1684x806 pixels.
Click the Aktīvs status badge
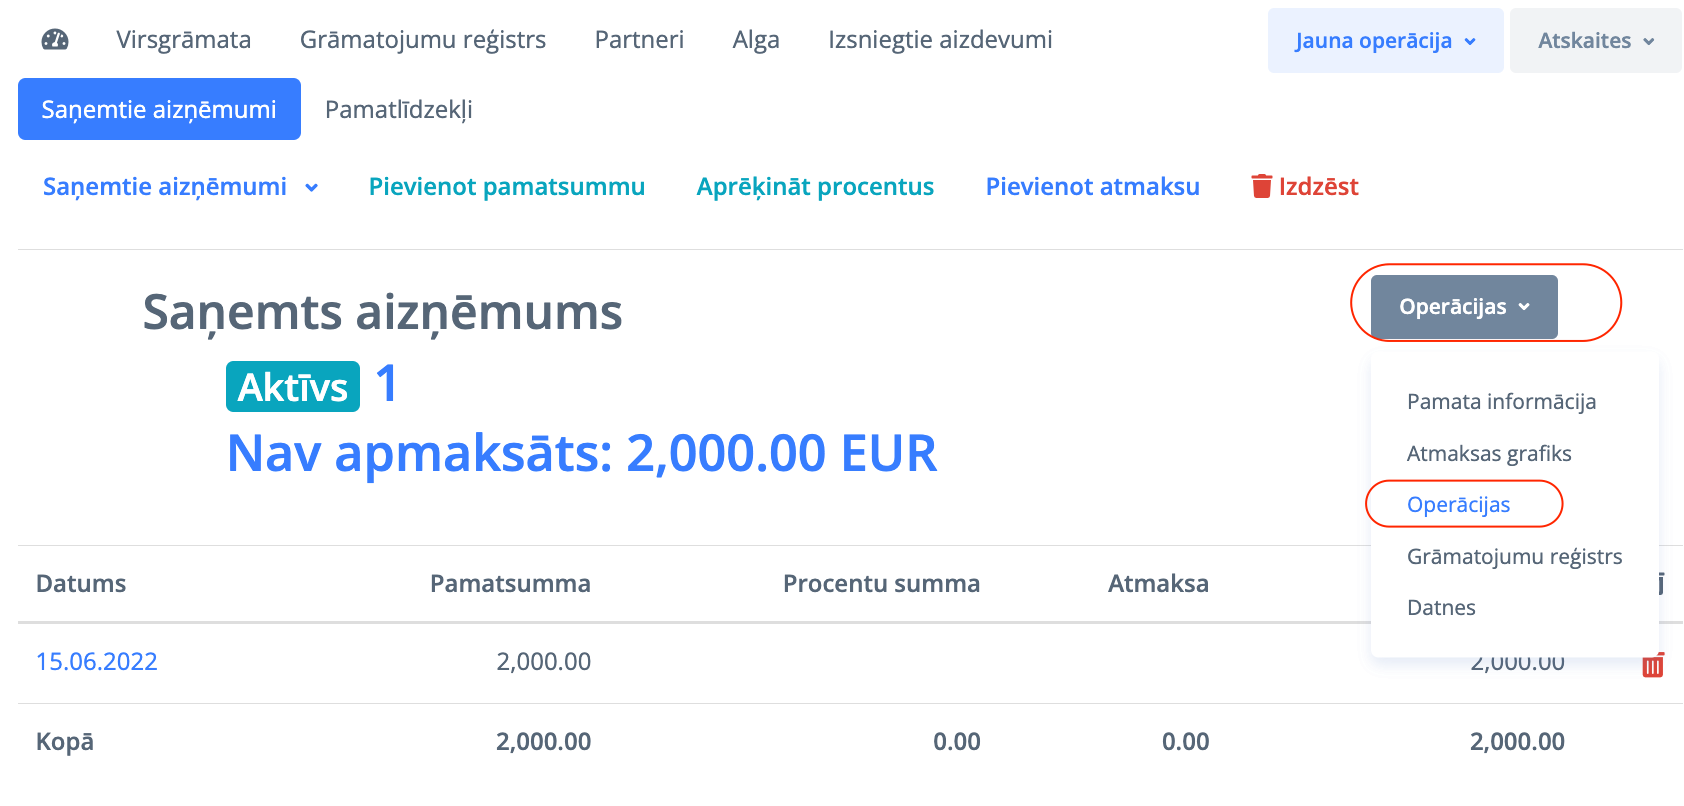pos(292,387)
